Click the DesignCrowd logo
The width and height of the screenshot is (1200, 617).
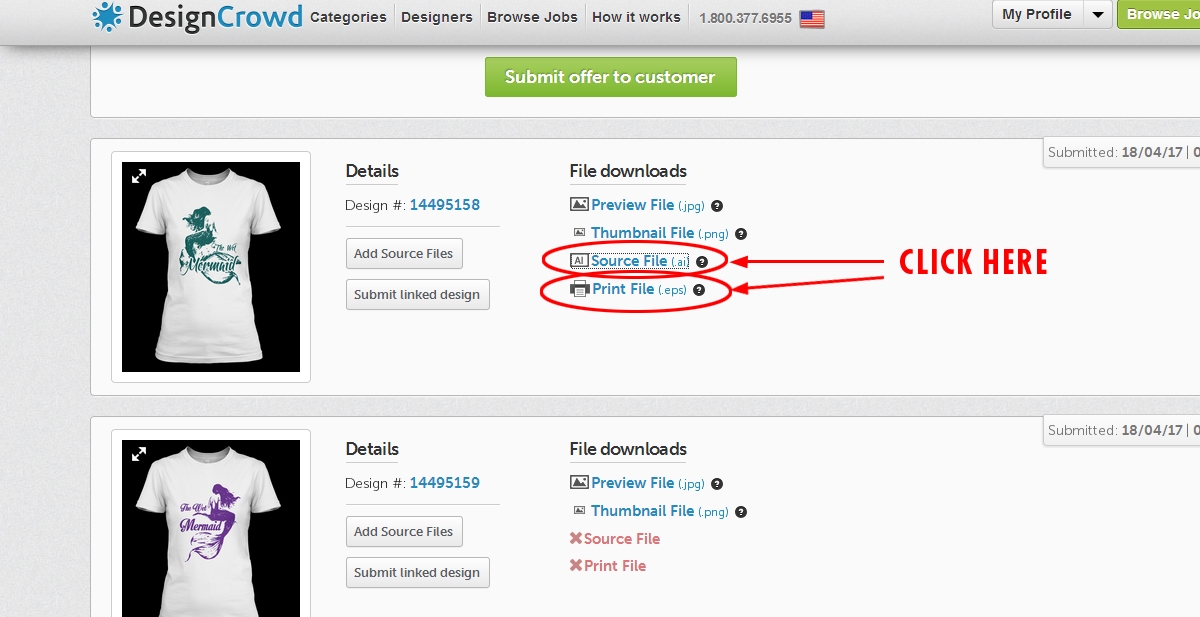(196, 16)
